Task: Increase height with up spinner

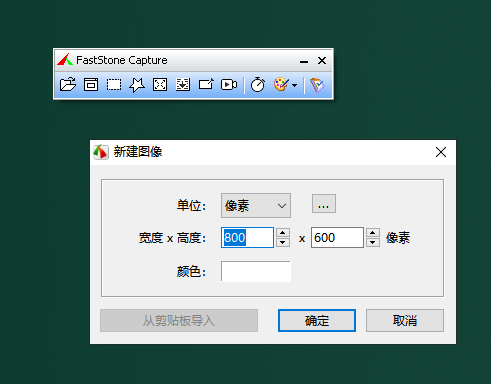Action: coord(373,233)
